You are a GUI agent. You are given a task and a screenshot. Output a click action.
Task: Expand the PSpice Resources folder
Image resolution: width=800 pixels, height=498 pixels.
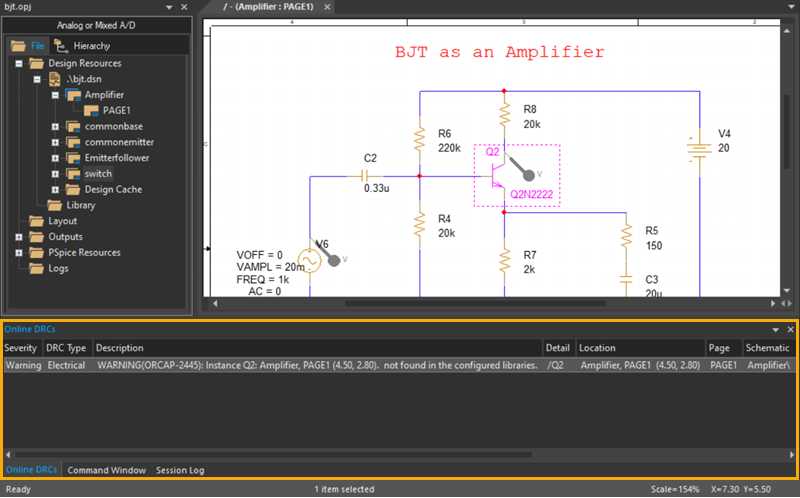(x=20, y=253)
